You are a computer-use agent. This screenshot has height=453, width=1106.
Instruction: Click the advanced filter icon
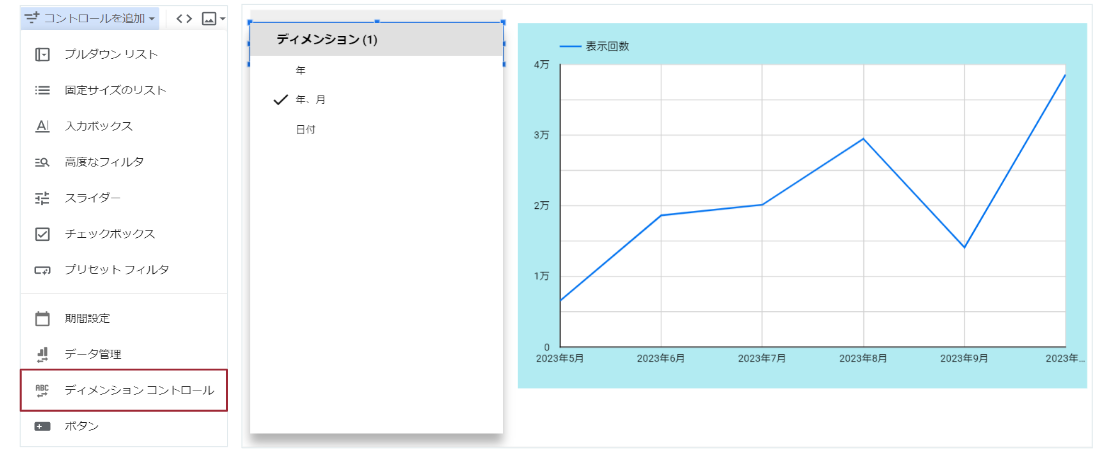(42, 162)
